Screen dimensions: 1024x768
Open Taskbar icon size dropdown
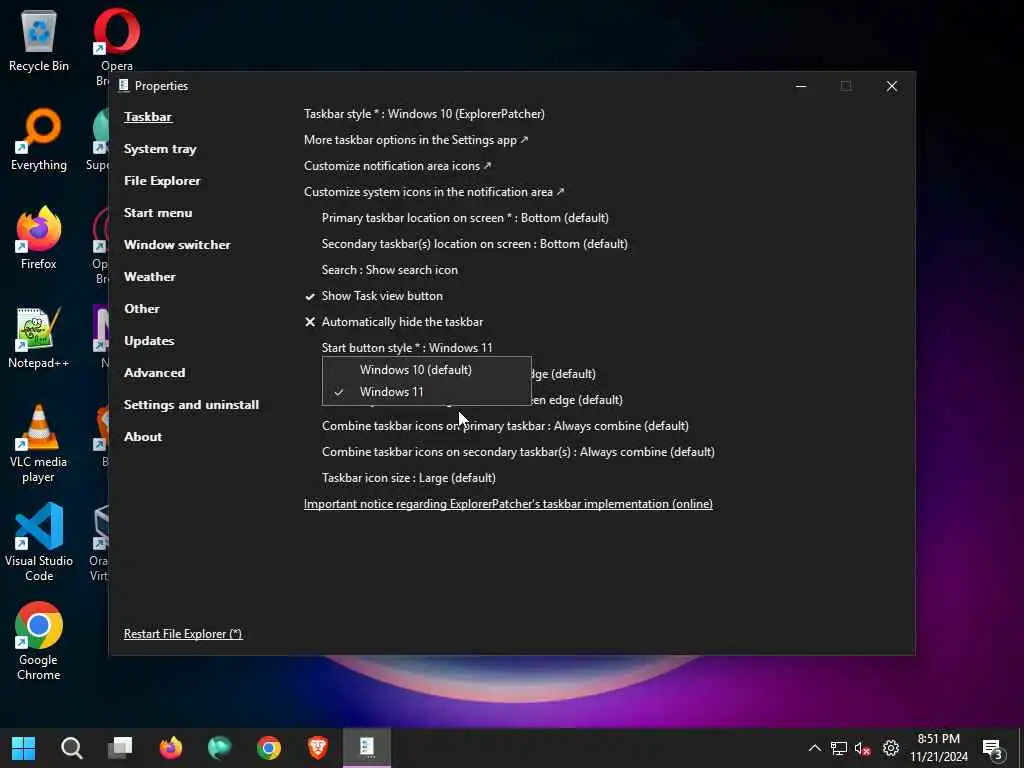(408, 478)
